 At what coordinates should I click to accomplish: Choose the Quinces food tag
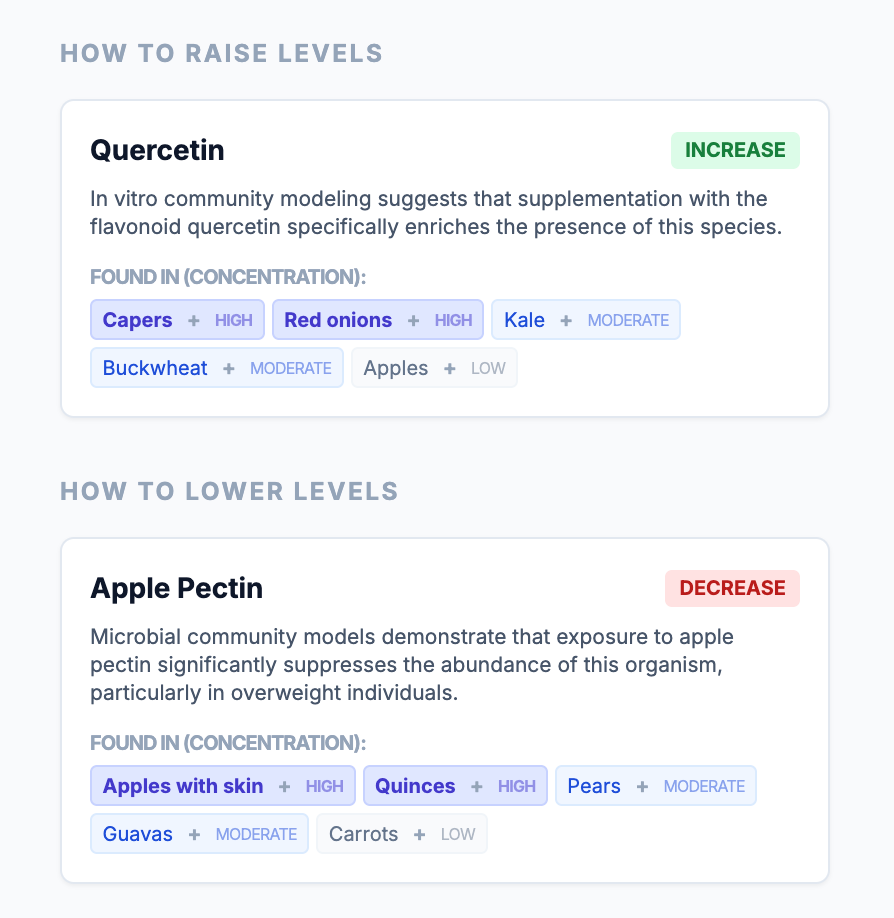pyautogui.click(x=415, y=787)
